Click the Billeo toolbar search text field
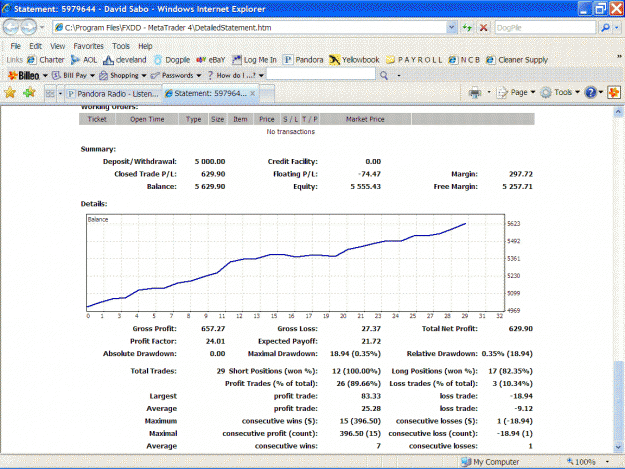 pyautogui.click(x=321, y=74)
